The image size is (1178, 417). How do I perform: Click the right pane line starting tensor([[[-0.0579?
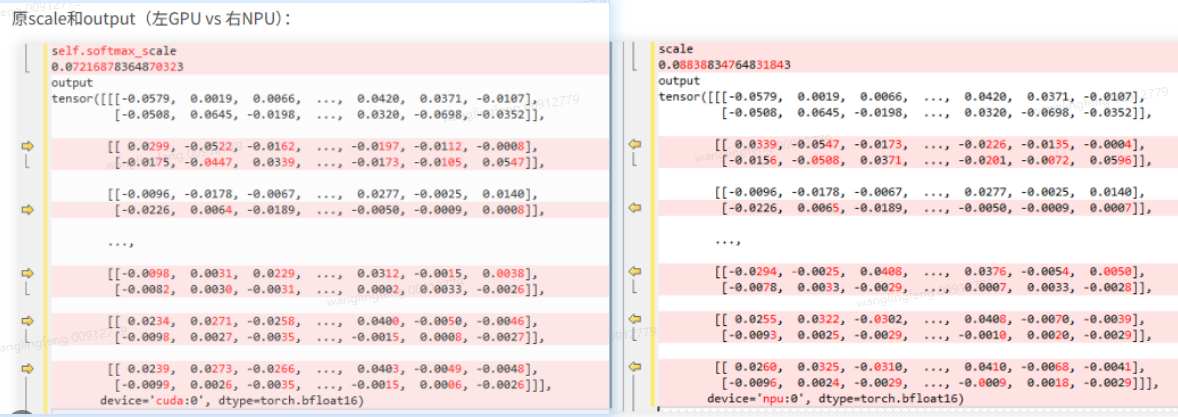(x=902, y=96)
